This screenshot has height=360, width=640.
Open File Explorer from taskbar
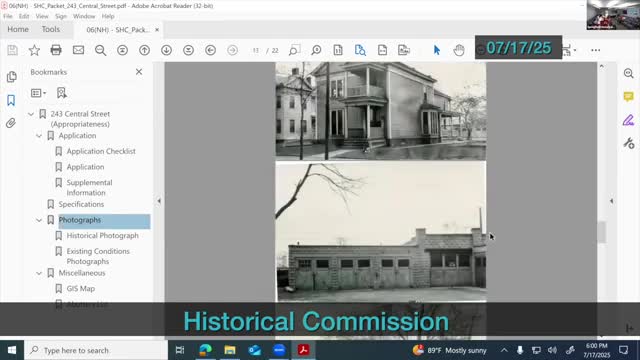pyautogui.click(x=230, y=350)
